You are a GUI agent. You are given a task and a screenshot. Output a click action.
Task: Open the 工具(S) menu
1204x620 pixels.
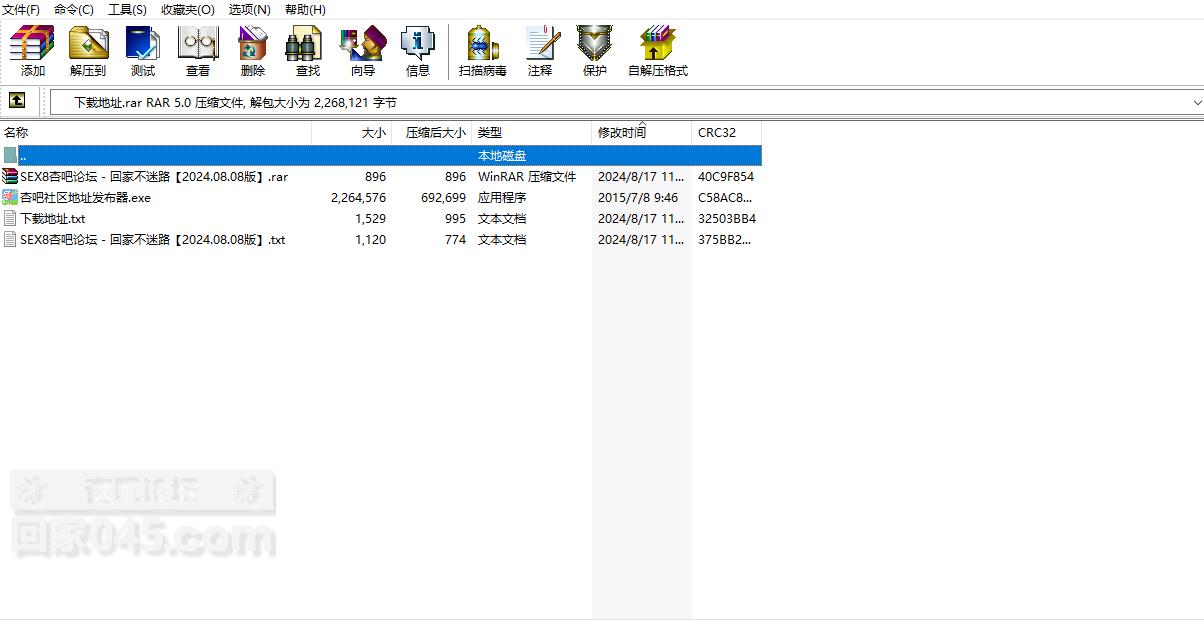[x=127, y=9]
